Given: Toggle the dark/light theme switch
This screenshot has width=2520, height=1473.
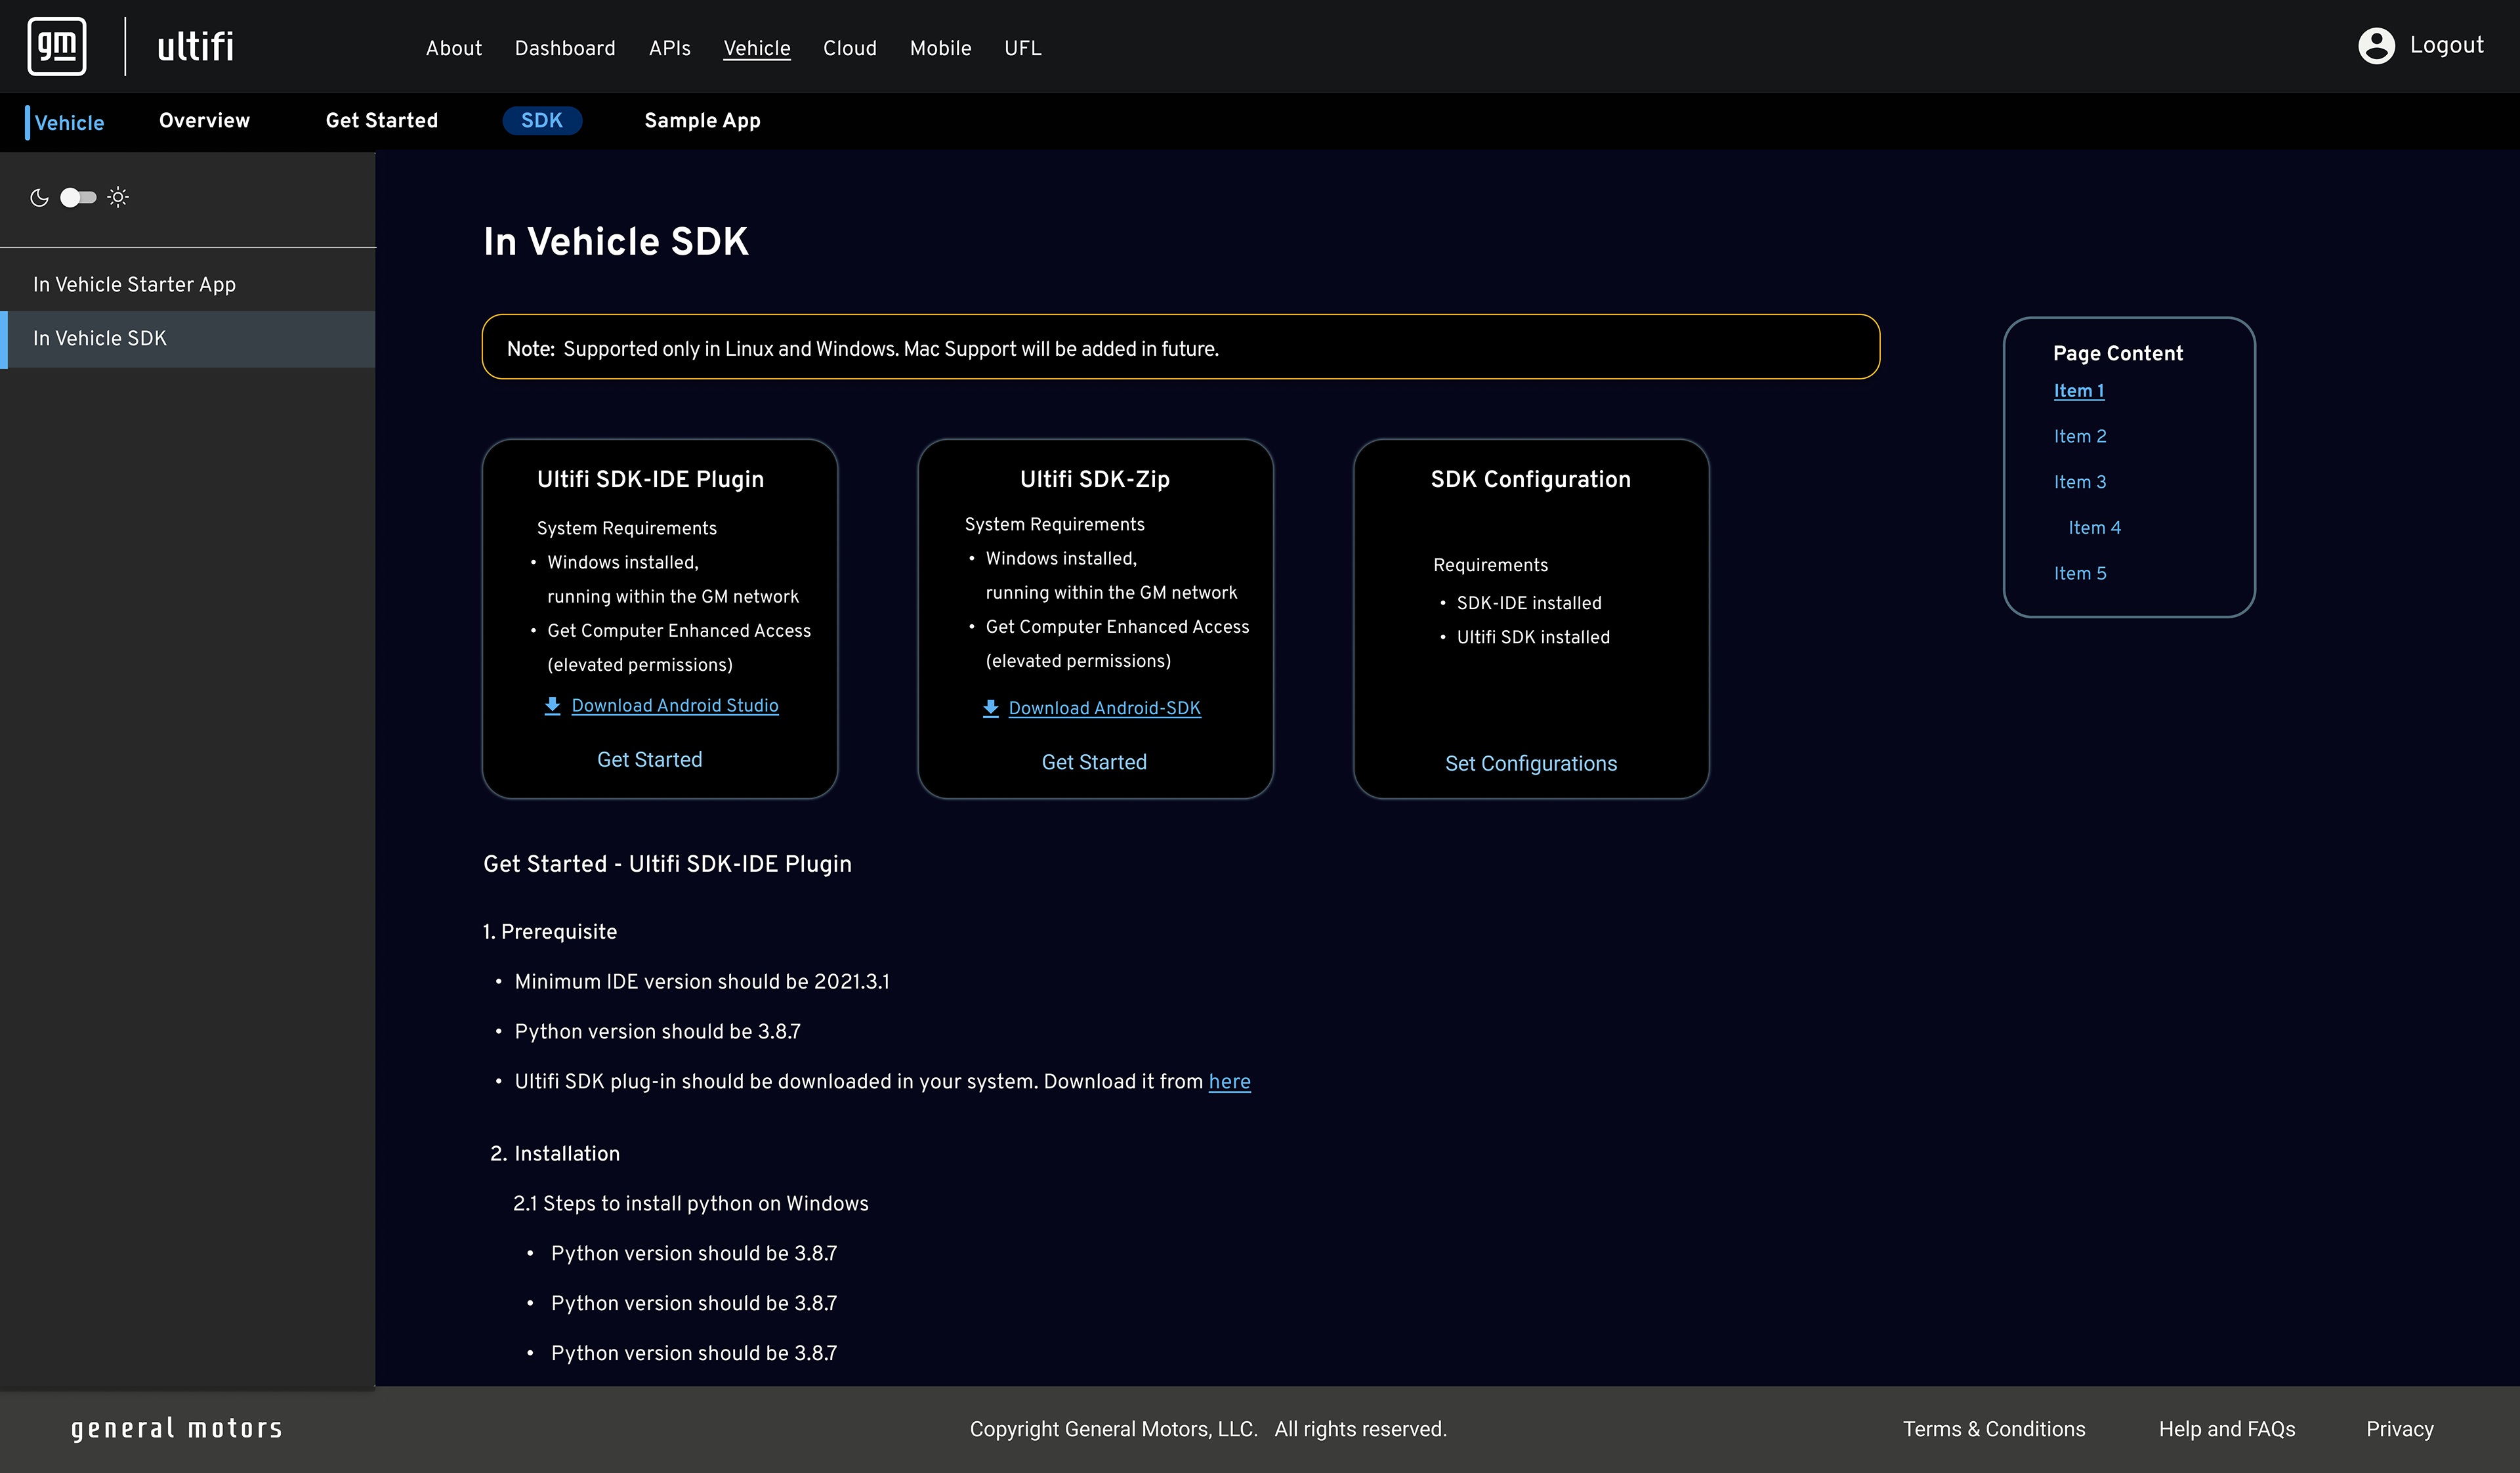Looking at the screenshot, I should (x=78, y=197).
